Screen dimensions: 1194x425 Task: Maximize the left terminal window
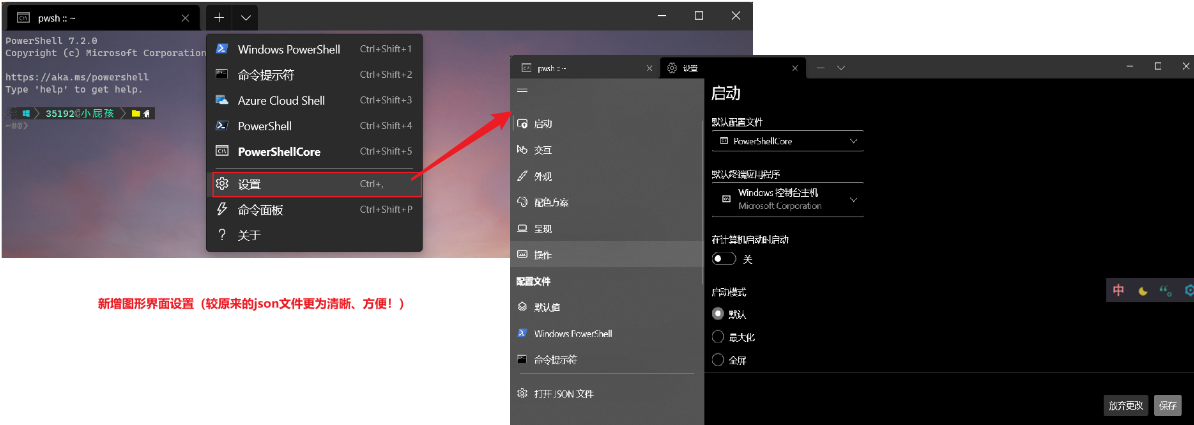(x=699, y=16)
